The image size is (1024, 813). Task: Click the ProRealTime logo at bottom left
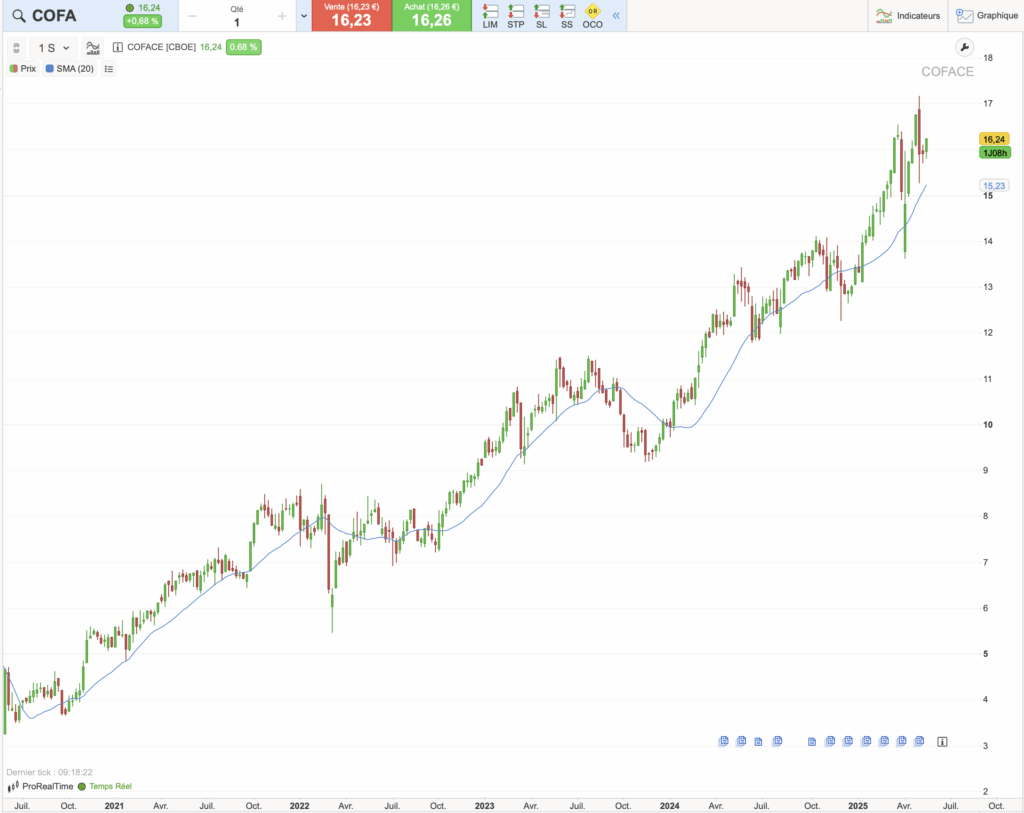tap(40, 786)
